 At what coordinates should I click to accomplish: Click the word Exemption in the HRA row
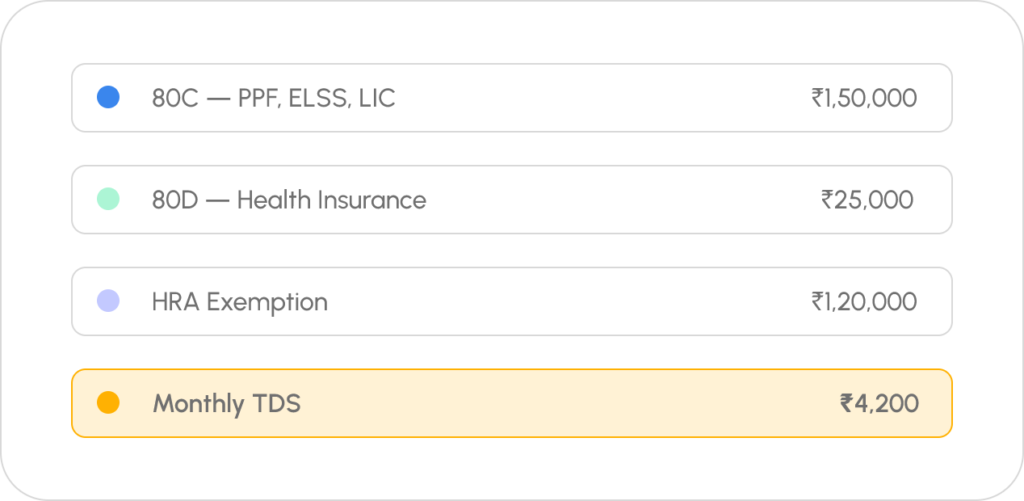[267, 302]
